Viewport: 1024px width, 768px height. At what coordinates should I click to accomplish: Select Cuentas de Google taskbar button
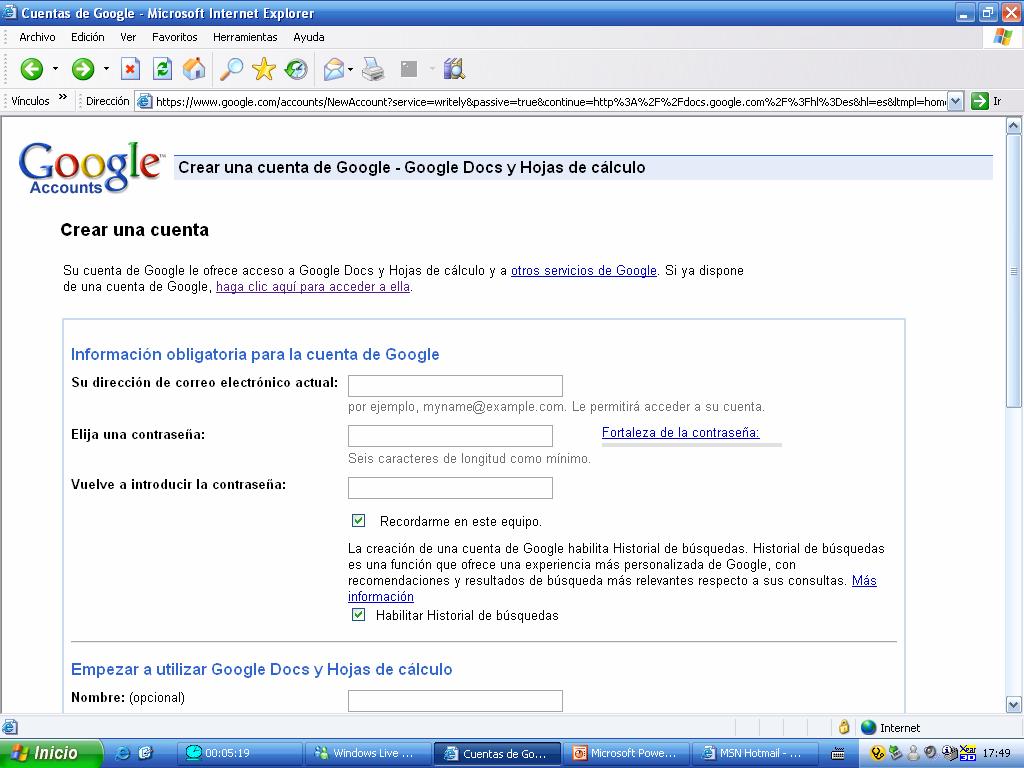click(x=498, y=753)
